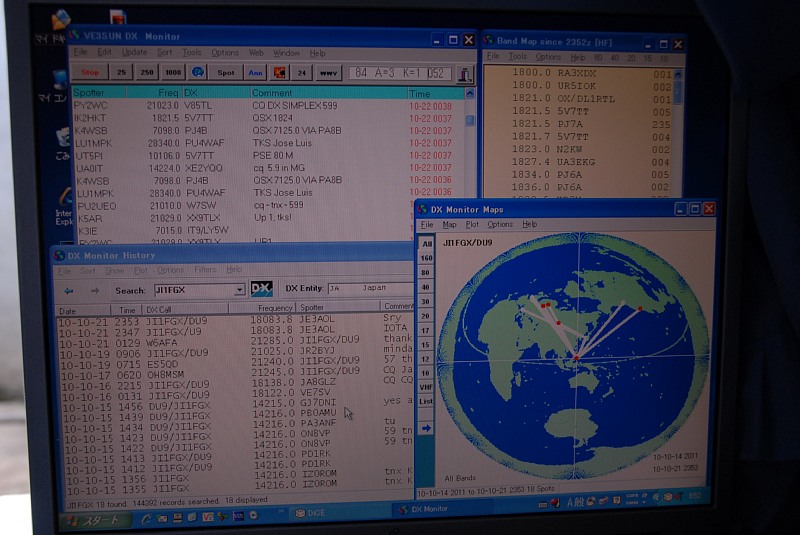
Task: Open the Sort menu in DX Monitor
Action: click(x=164, y=53)
